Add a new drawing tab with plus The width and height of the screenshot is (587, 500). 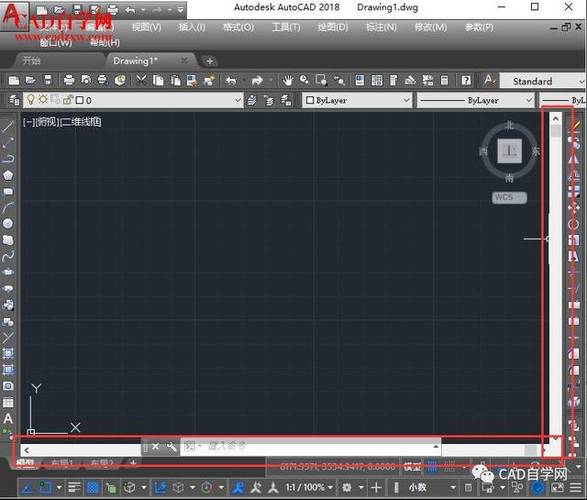(x=209, y=61)
